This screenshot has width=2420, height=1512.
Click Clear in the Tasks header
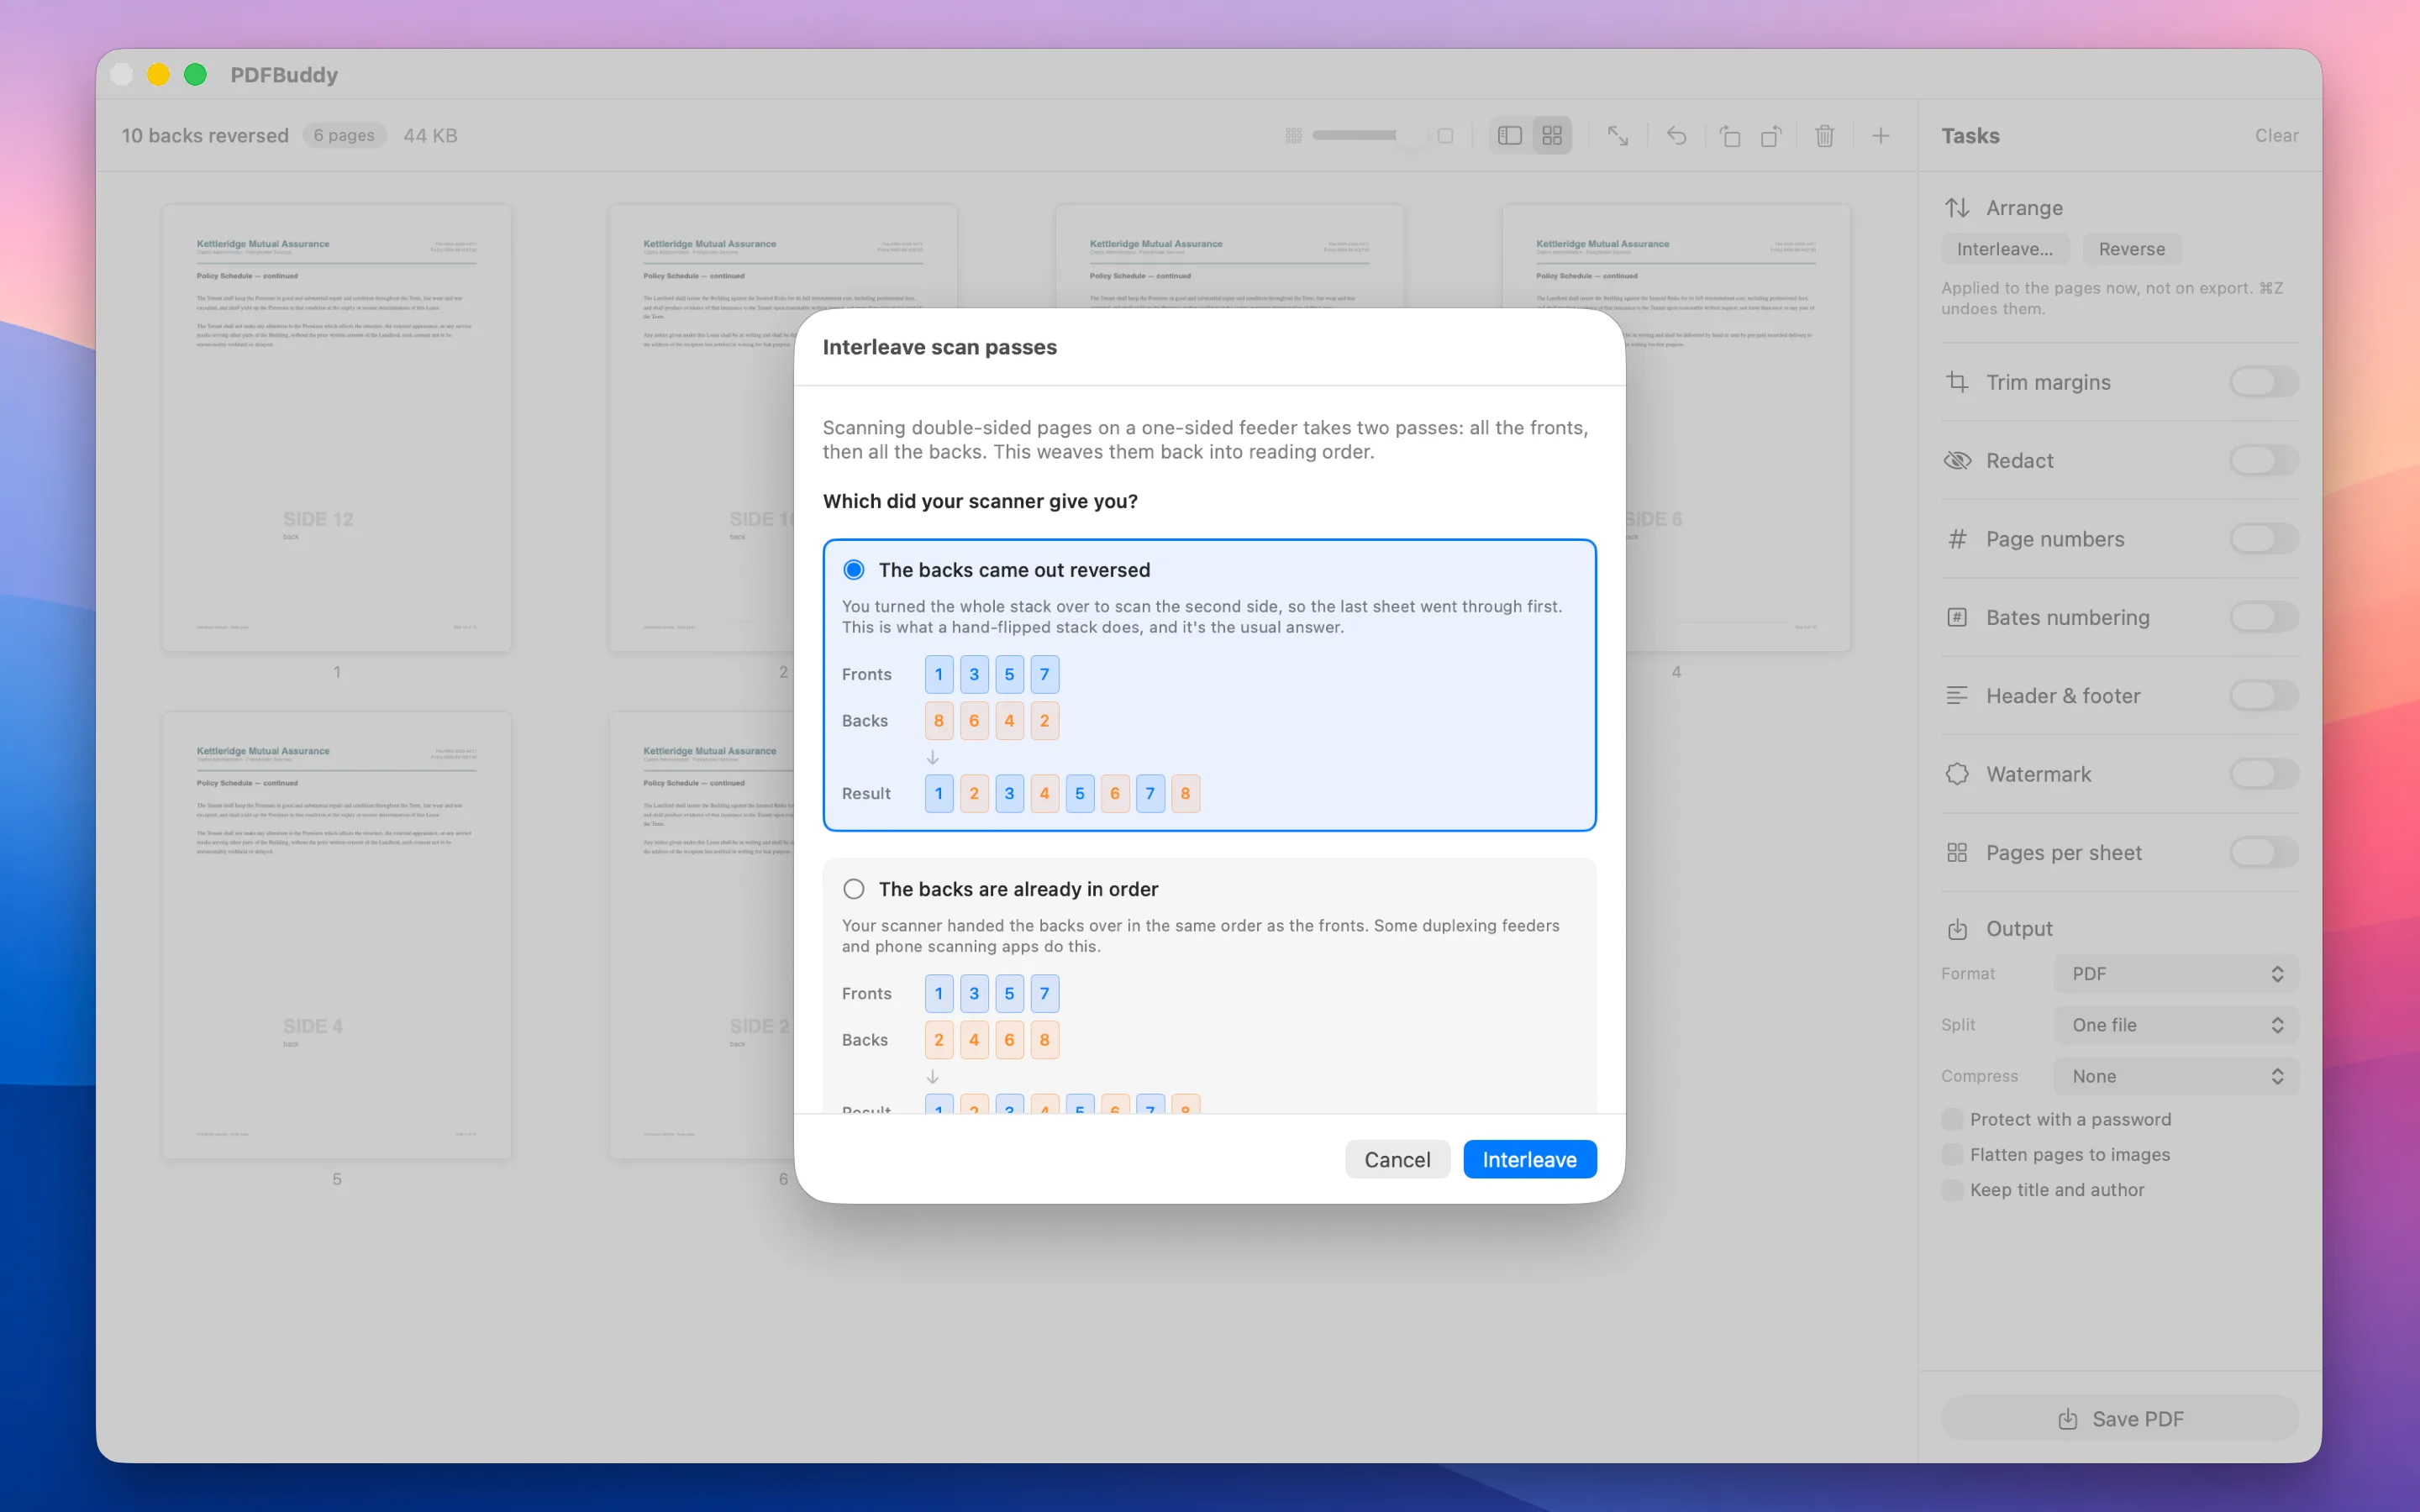pyautogui.click(x=2276, y=136)
